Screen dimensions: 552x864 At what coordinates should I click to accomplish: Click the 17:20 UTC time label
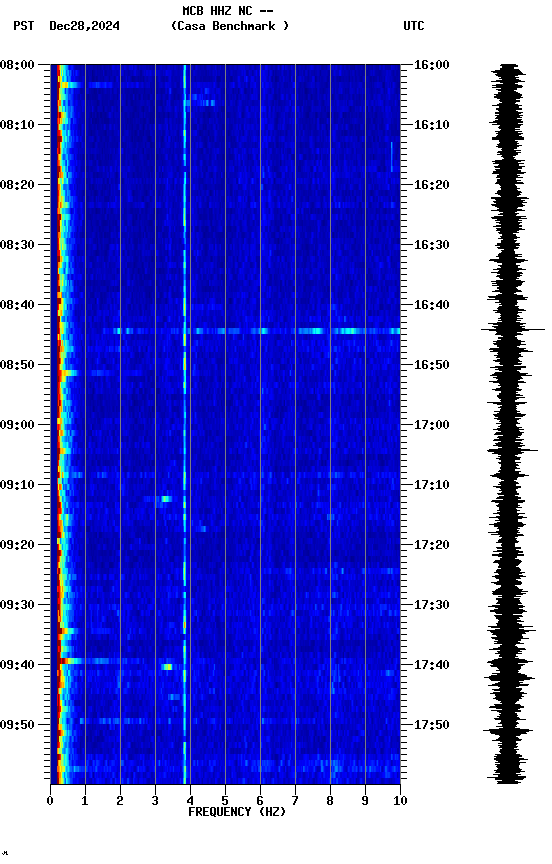(432, 545)
